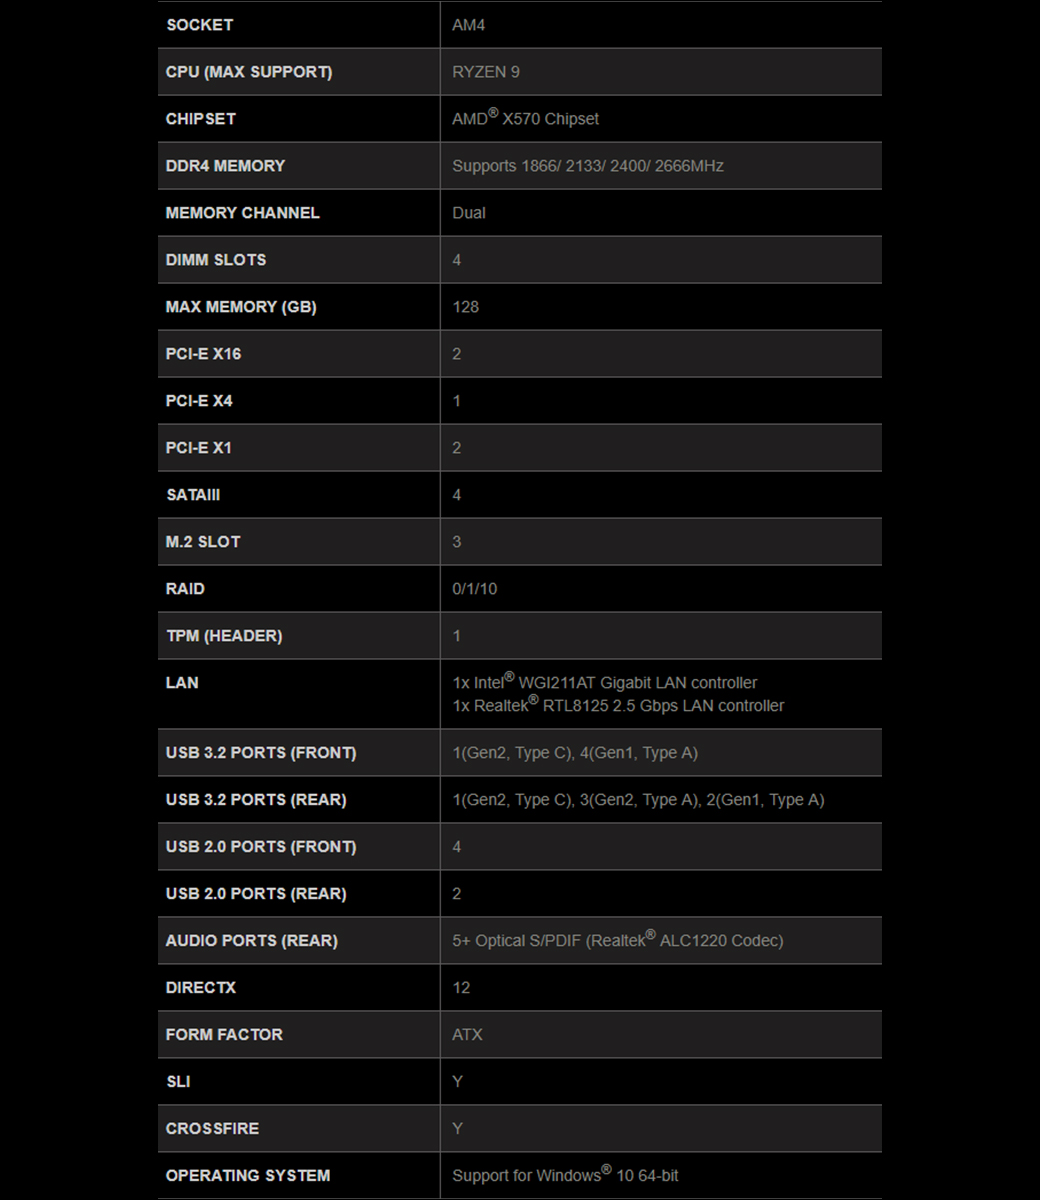This screenshot has width=1040, height=1200.
Task: Select the USB 3.2 rear ports value
Action: (638, 800)
